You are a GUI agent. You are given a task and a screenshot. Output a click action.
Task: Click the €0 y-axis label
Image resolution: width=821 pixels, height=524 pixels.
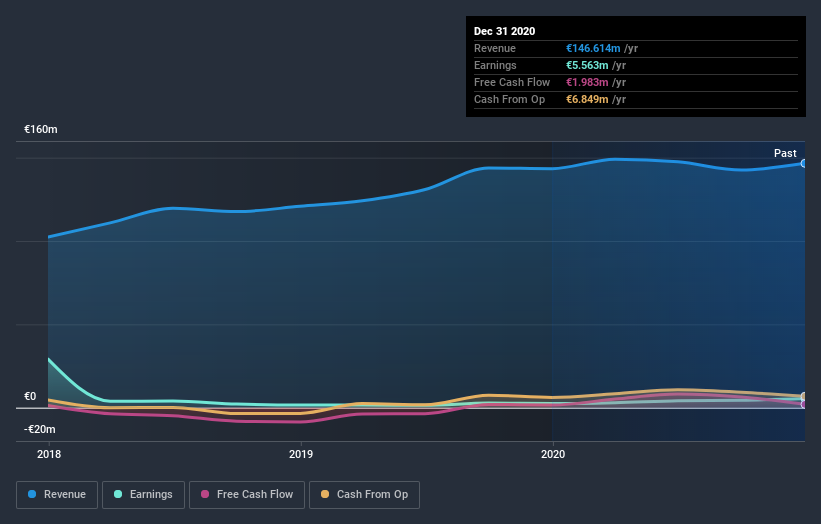pyautogui.click(x=30, y=396)
